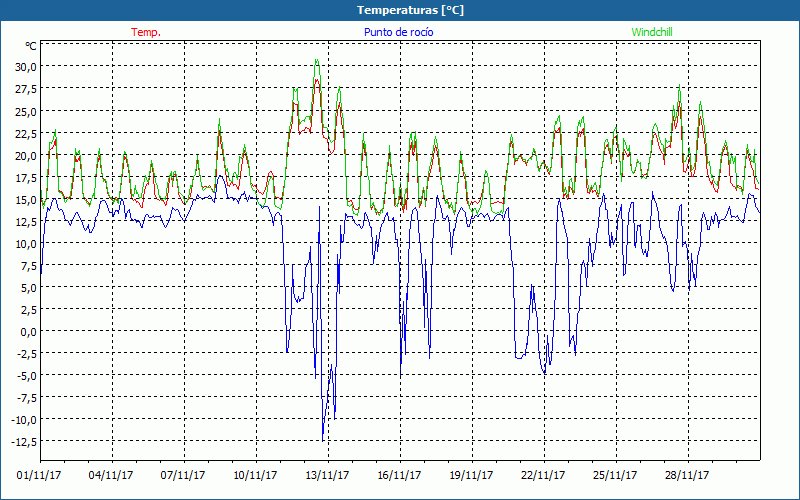The image size is (800, 500).
Task: Click the -10,0 y-axis value
Action: point(26,420)
